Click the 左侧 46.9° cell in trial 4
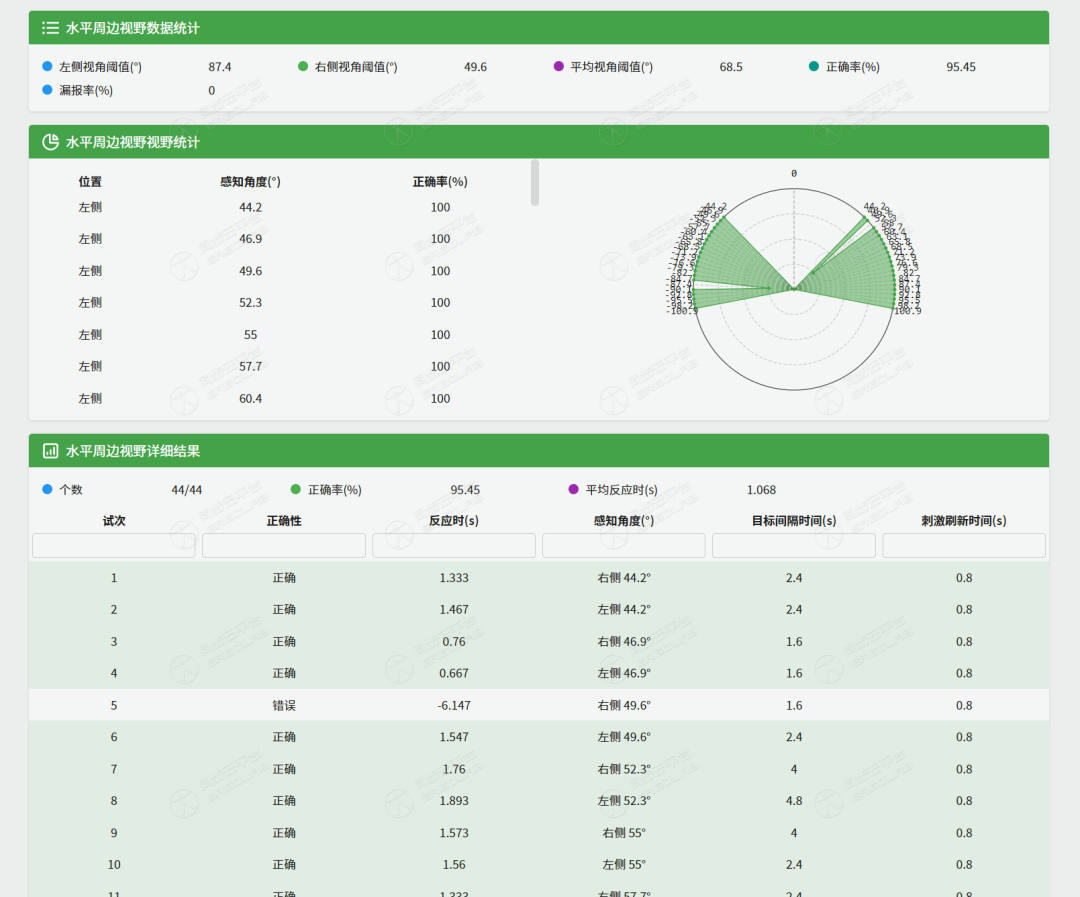This screenshot has width=1080, height=897. [x=623, y=673]
